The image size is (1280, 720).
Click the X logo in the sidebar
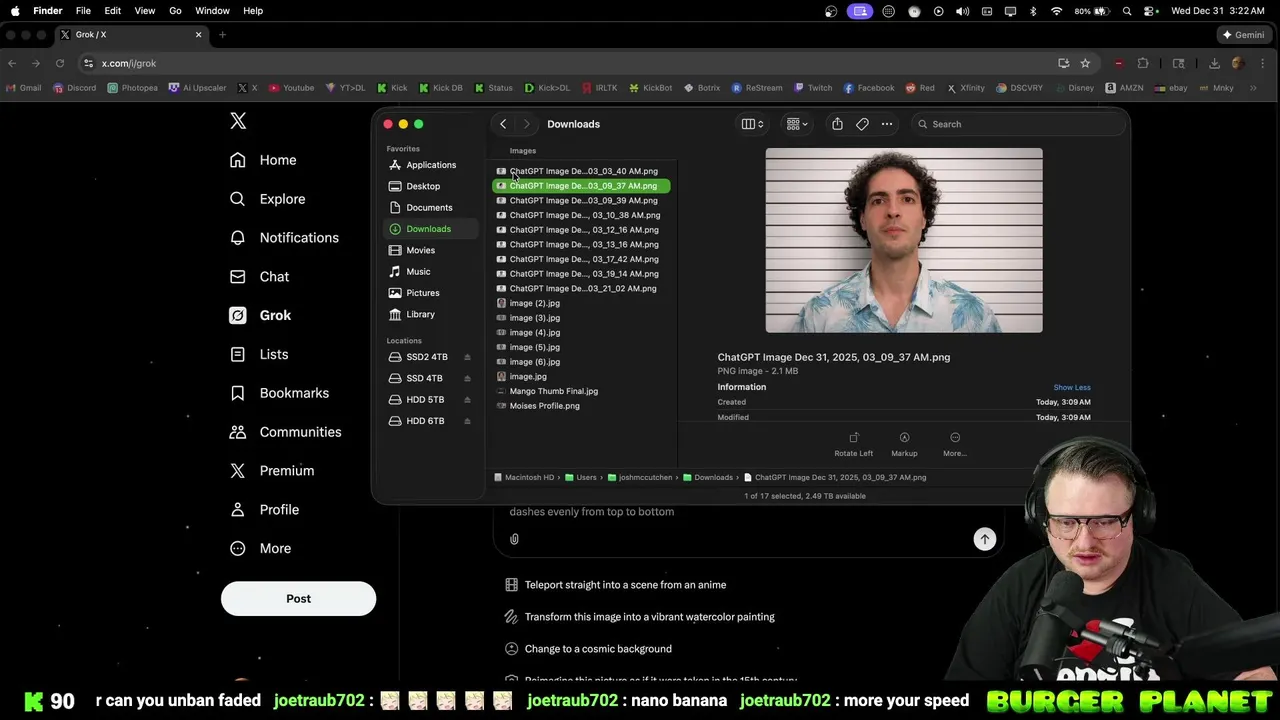[238, 121]
